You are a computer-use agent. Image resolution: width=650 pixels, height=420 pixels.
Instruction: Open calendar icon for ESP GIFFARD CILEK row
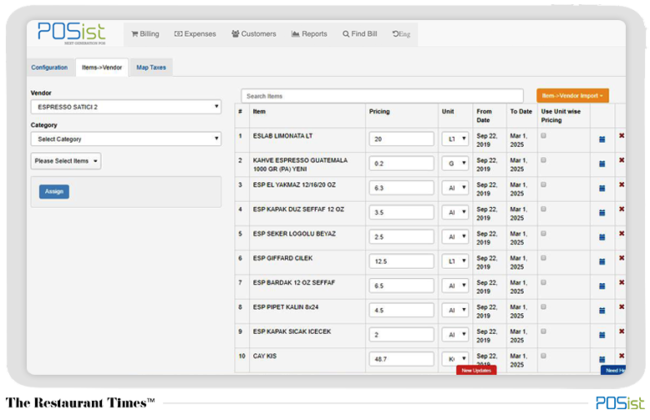pos(602,262)
